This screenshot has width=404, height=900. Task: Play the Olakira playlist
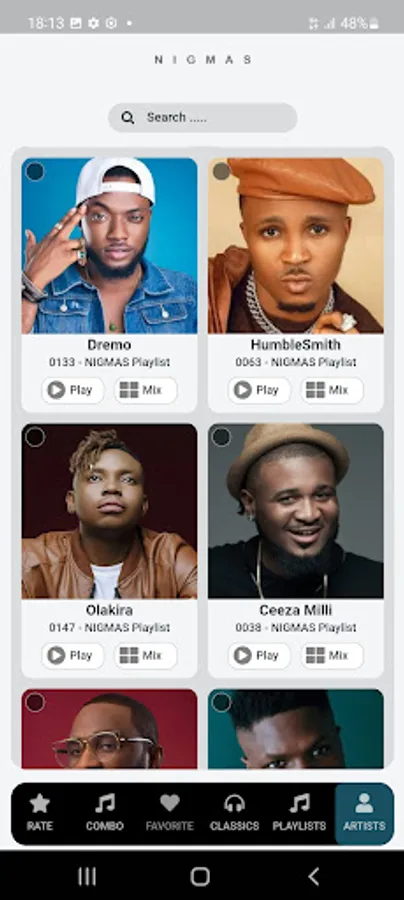[x=73, y=655]
